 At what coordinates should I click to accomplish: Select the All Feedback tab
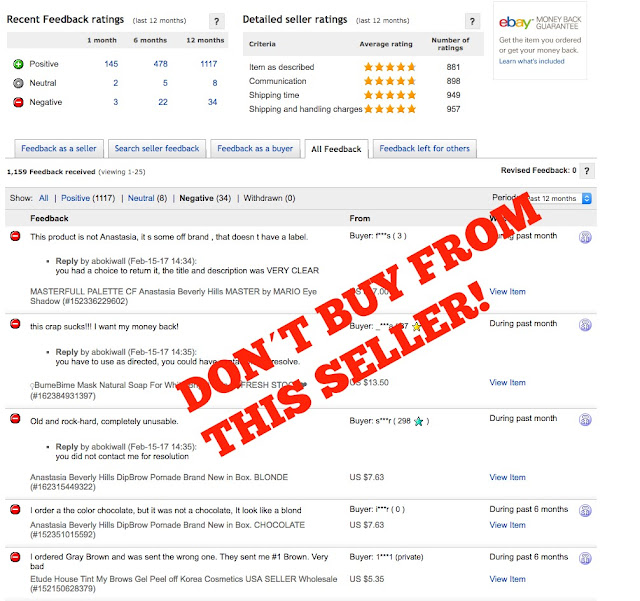coord(336,149)
